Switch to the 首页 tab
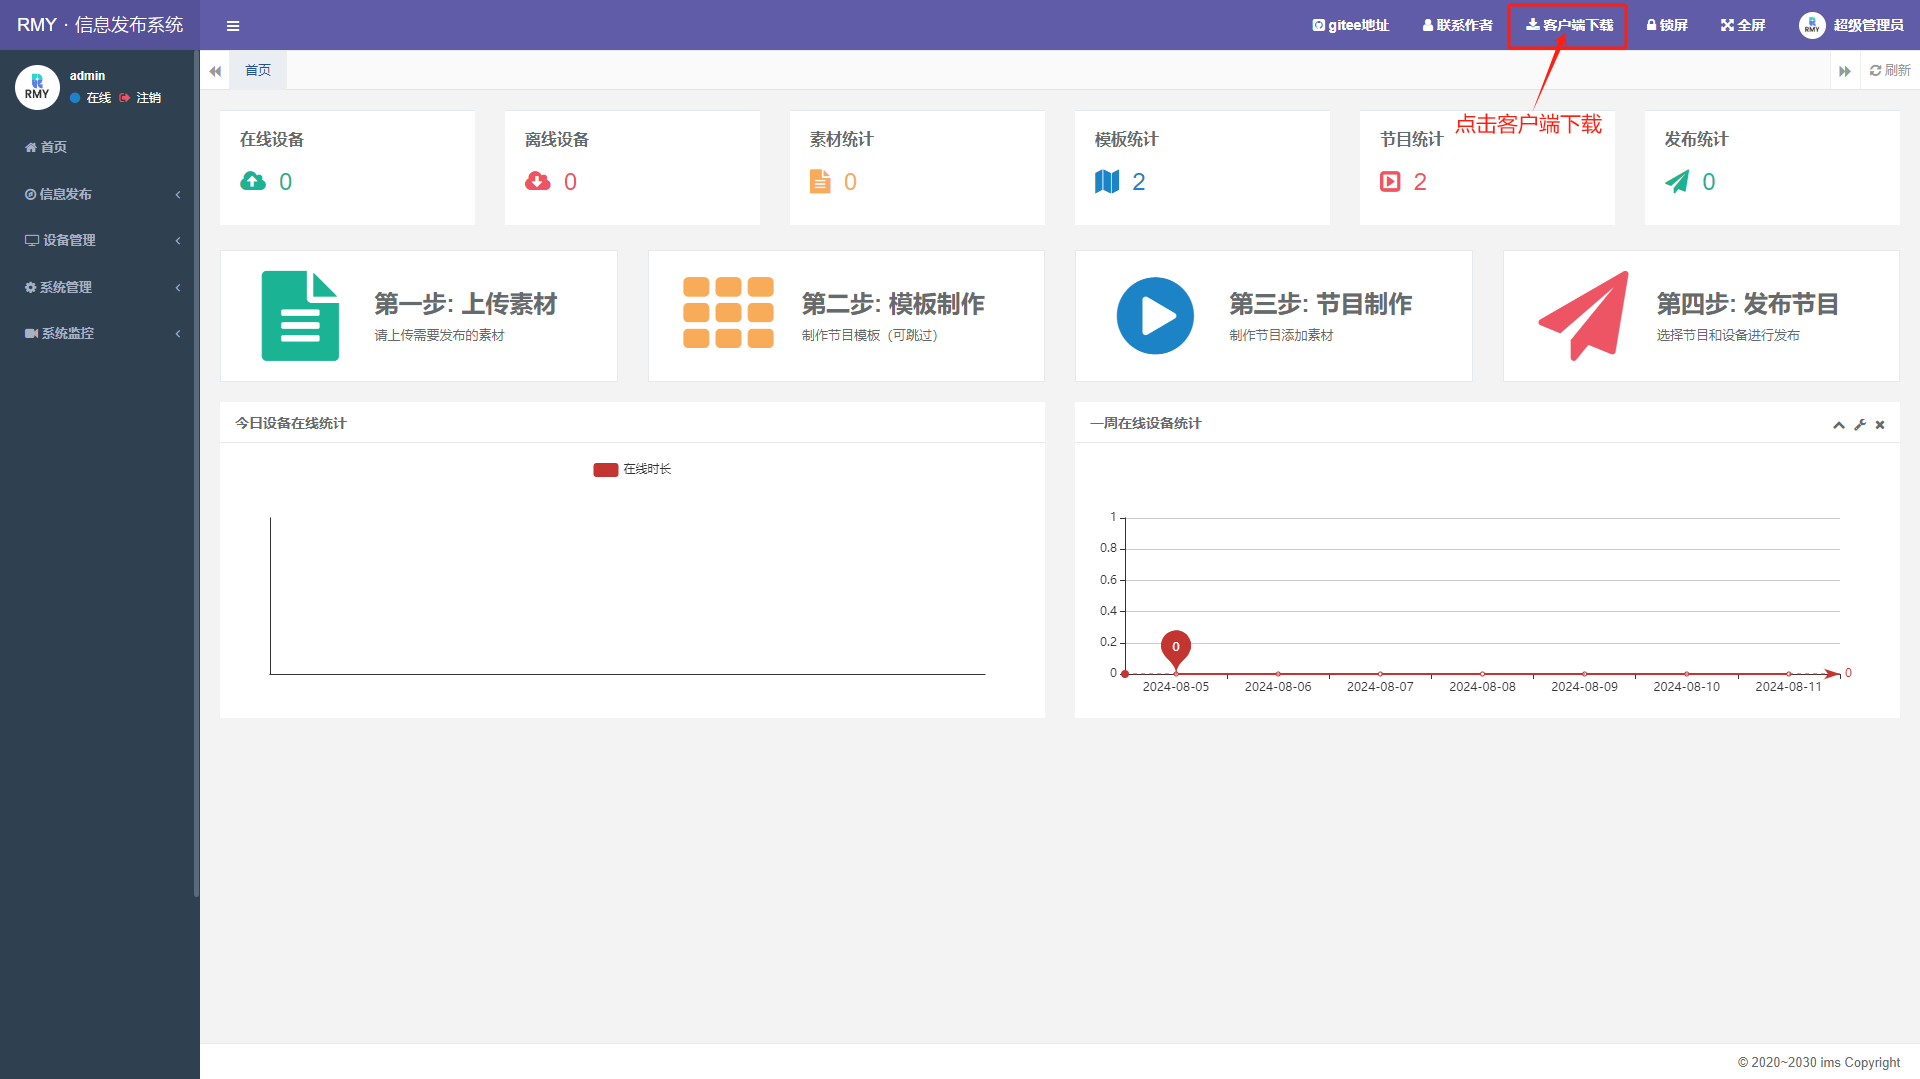The image size is (1920, 1079). 257,69
